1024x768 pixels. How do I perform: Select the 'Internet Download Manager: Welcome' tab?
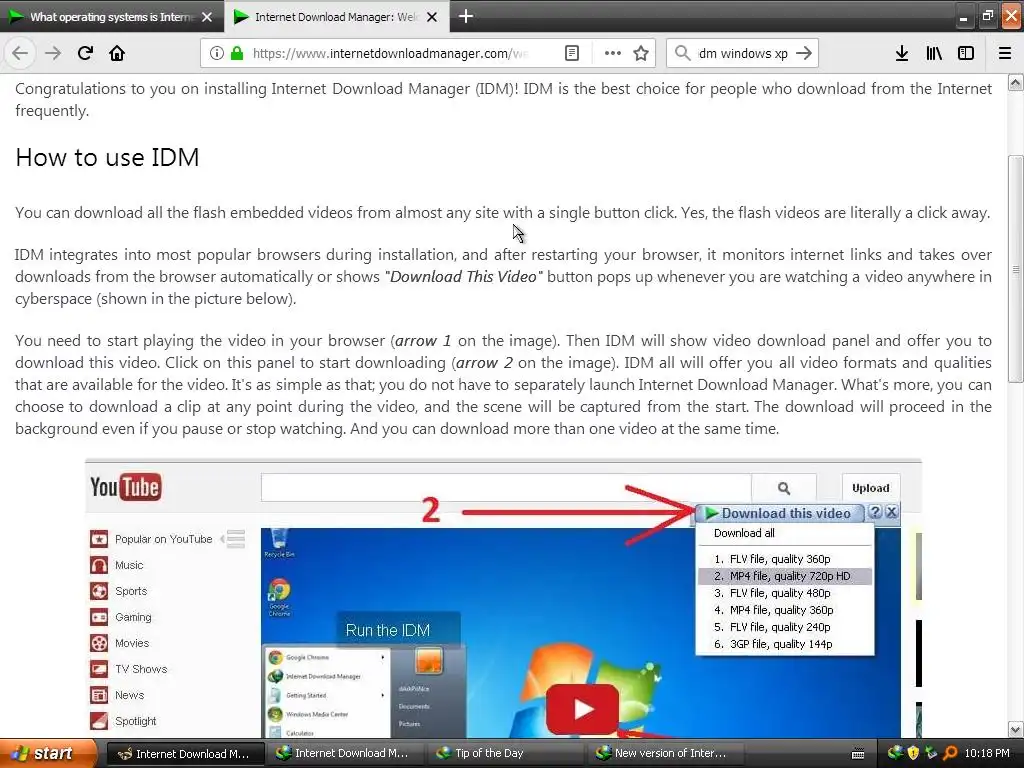click(337, 16)
